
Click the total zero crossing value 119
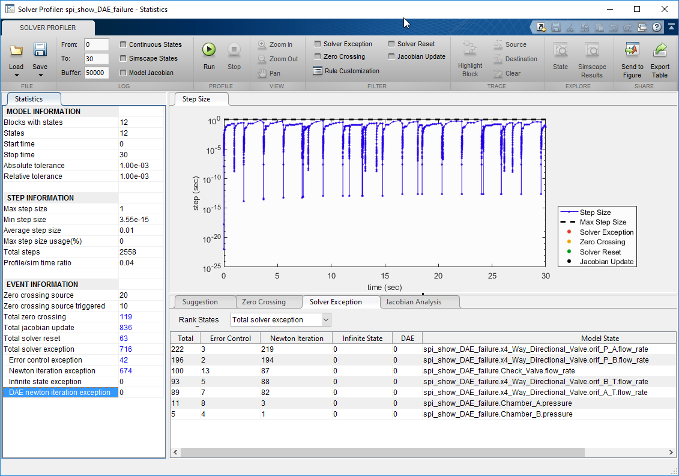[126, 315]
